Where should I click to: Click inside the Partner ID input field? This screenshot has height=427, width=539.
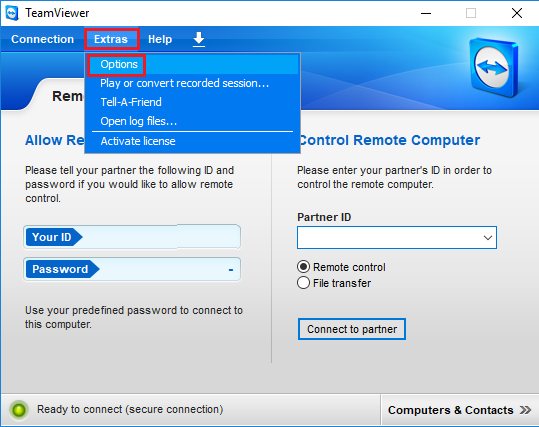(x=389, y=238)
